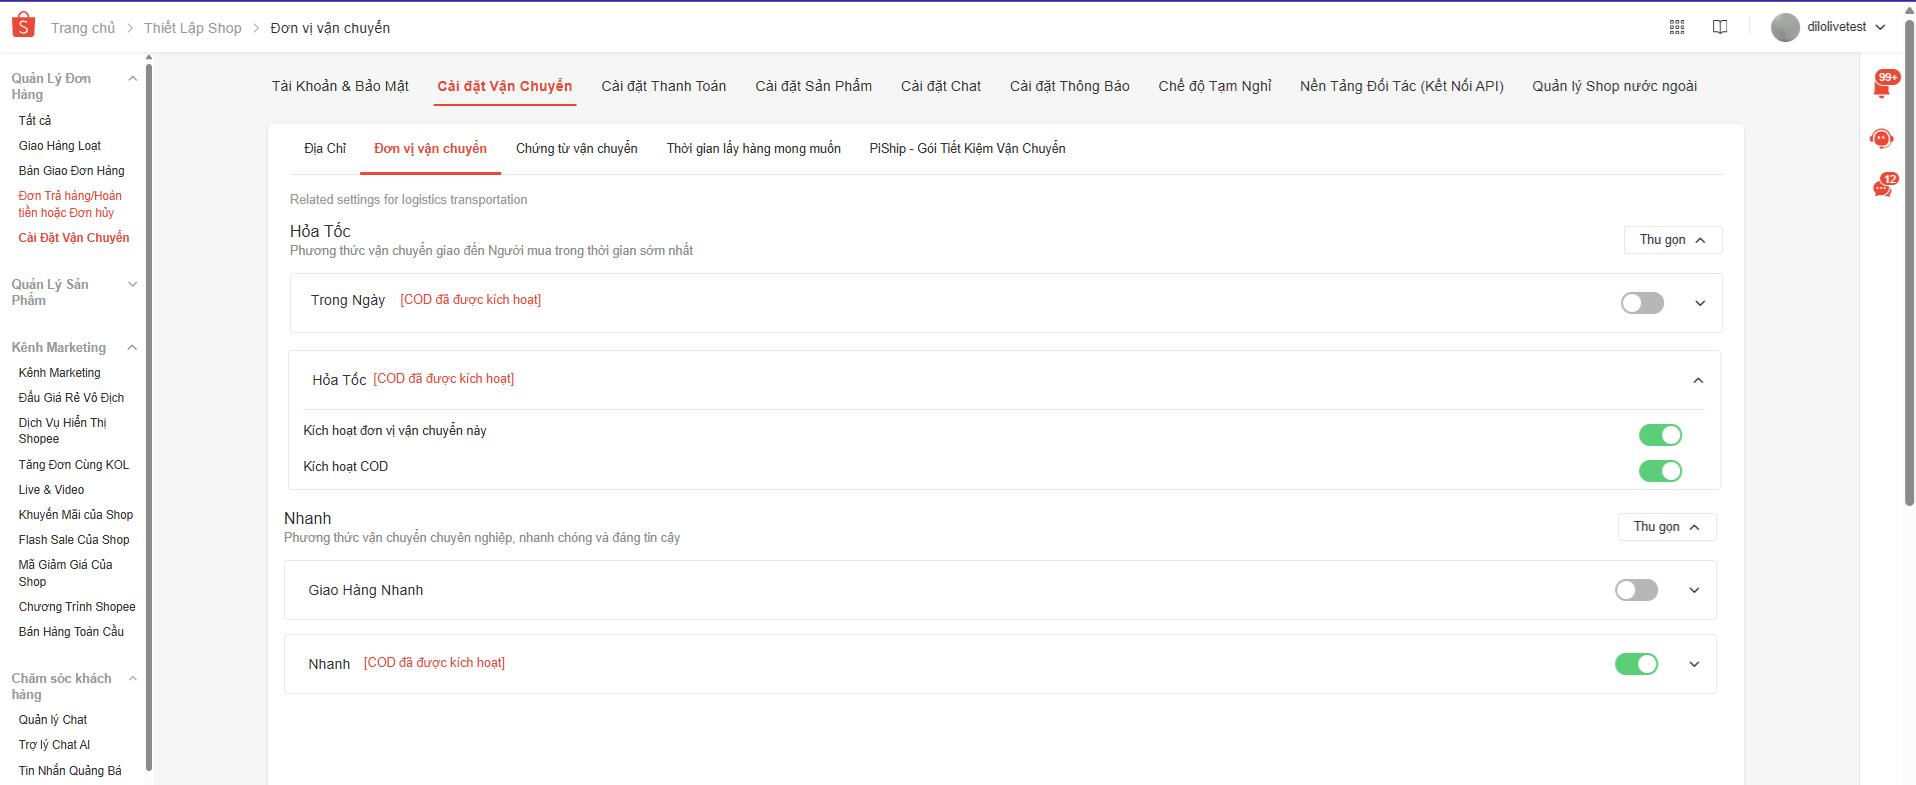
Task: Collapse the Quản Lý Đơn Hàng sidebar section
Action: [132, 79]
